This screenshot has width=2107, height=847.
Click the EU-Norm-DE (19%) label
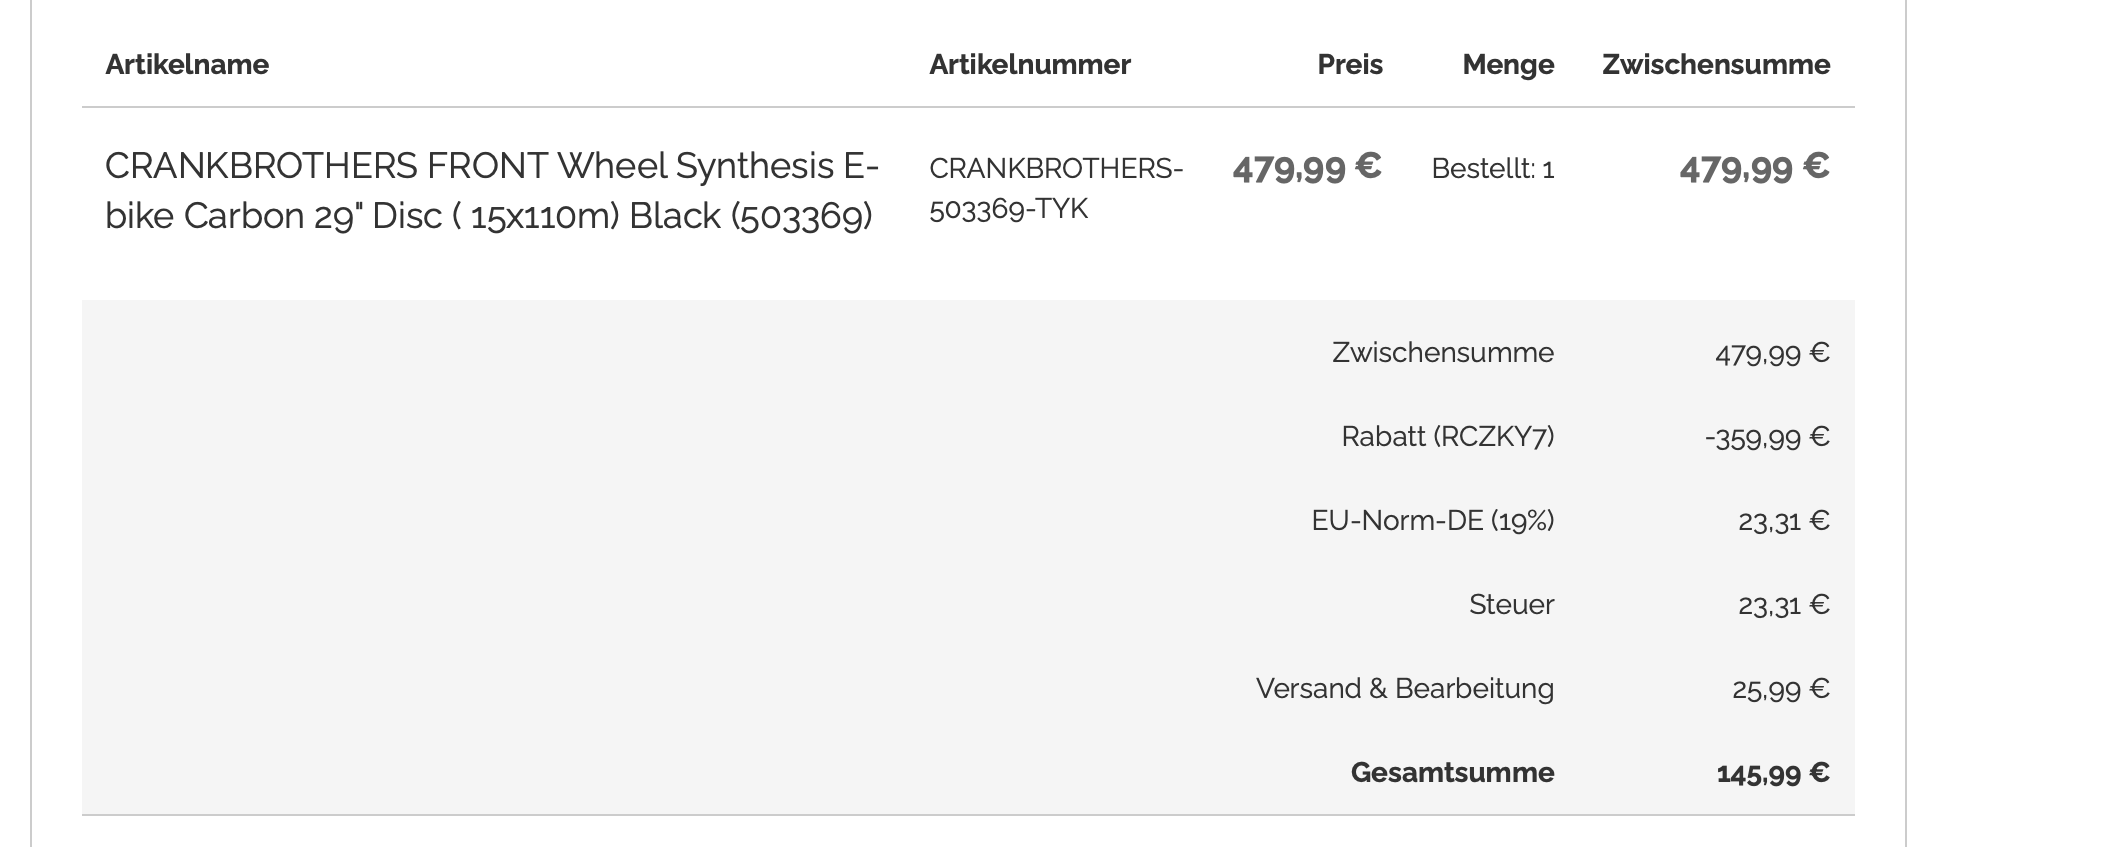[x=1432, y=521]
